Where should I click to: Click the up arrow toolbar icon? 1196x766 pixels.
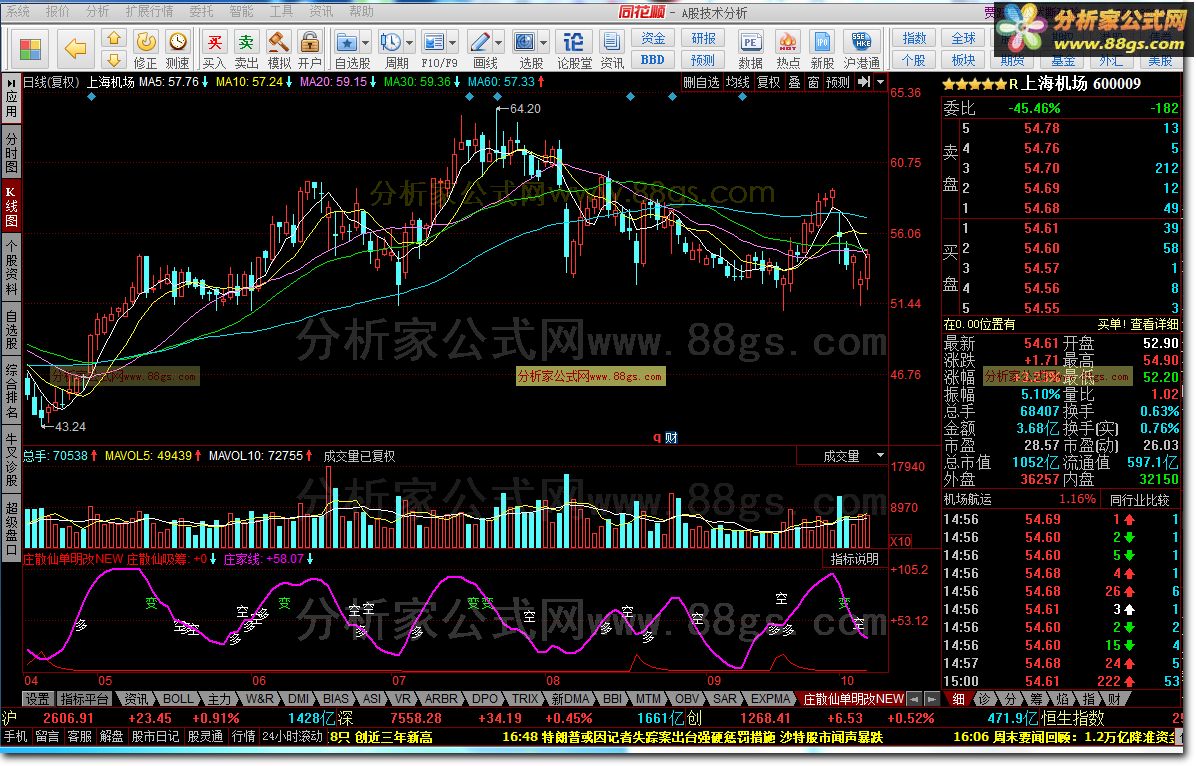coord(113,38)
